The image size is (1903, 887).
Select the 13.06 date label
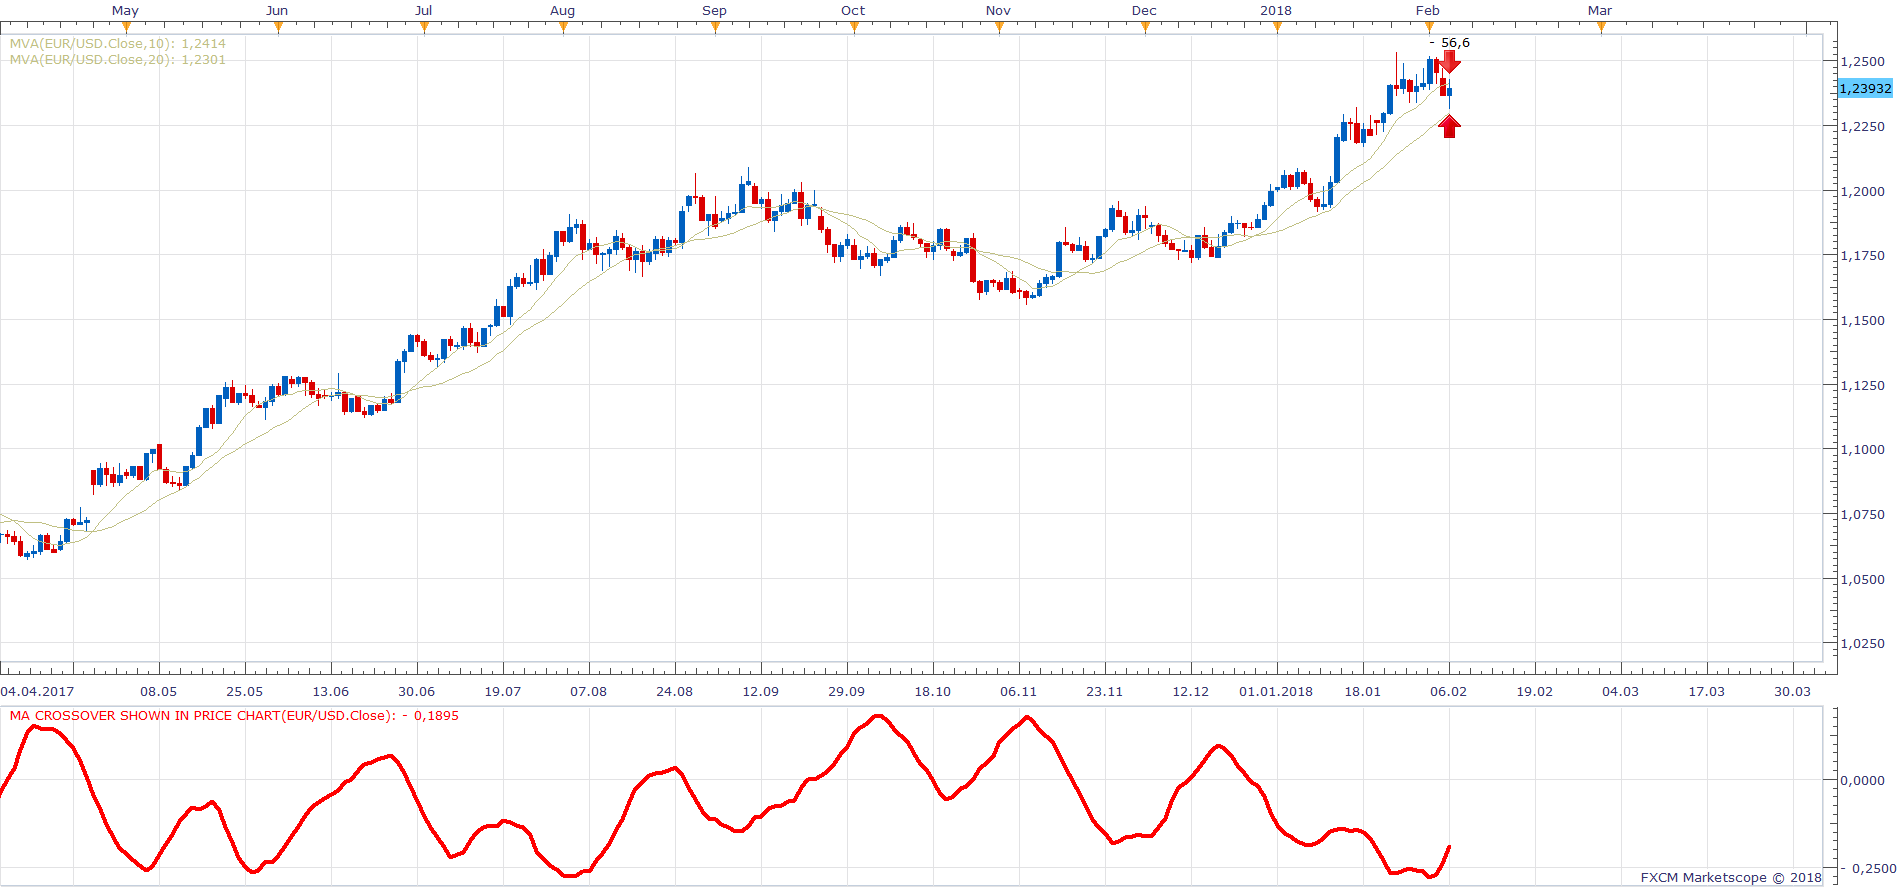point(330,692)
